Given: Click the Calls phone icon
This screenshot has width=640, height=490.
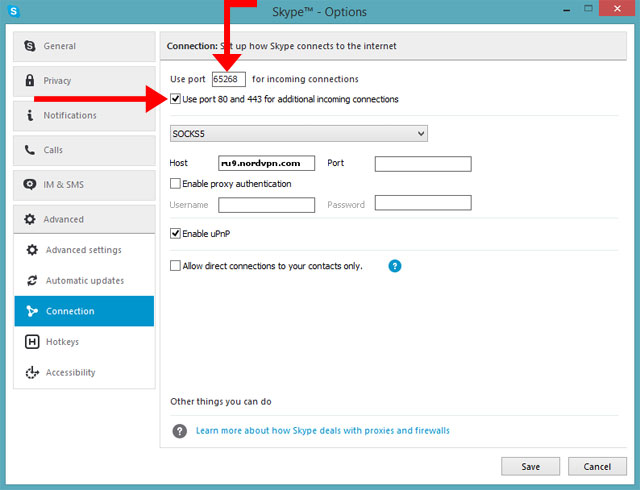Looking at the screenshot, I should point(31,150).
